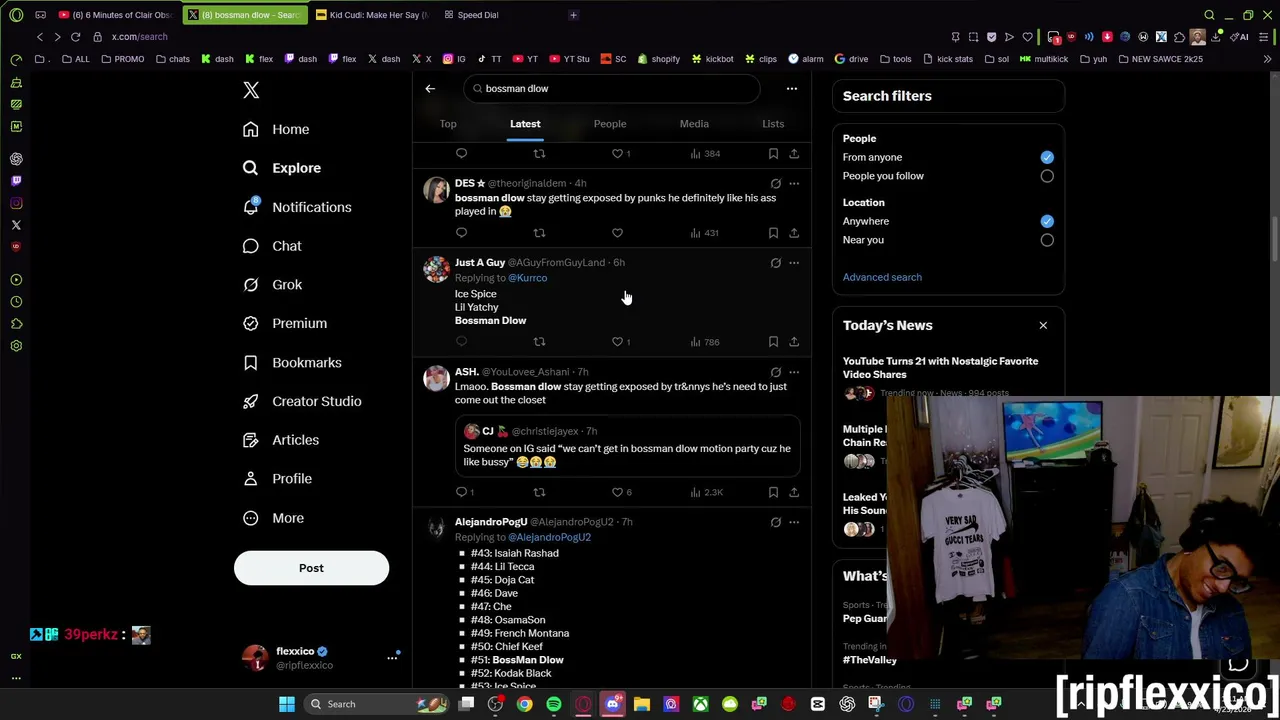Image resolution: width=1280 pixels, height=720 pixels.
Task: Open kick stats bookmark
Action: coord(947,59)
